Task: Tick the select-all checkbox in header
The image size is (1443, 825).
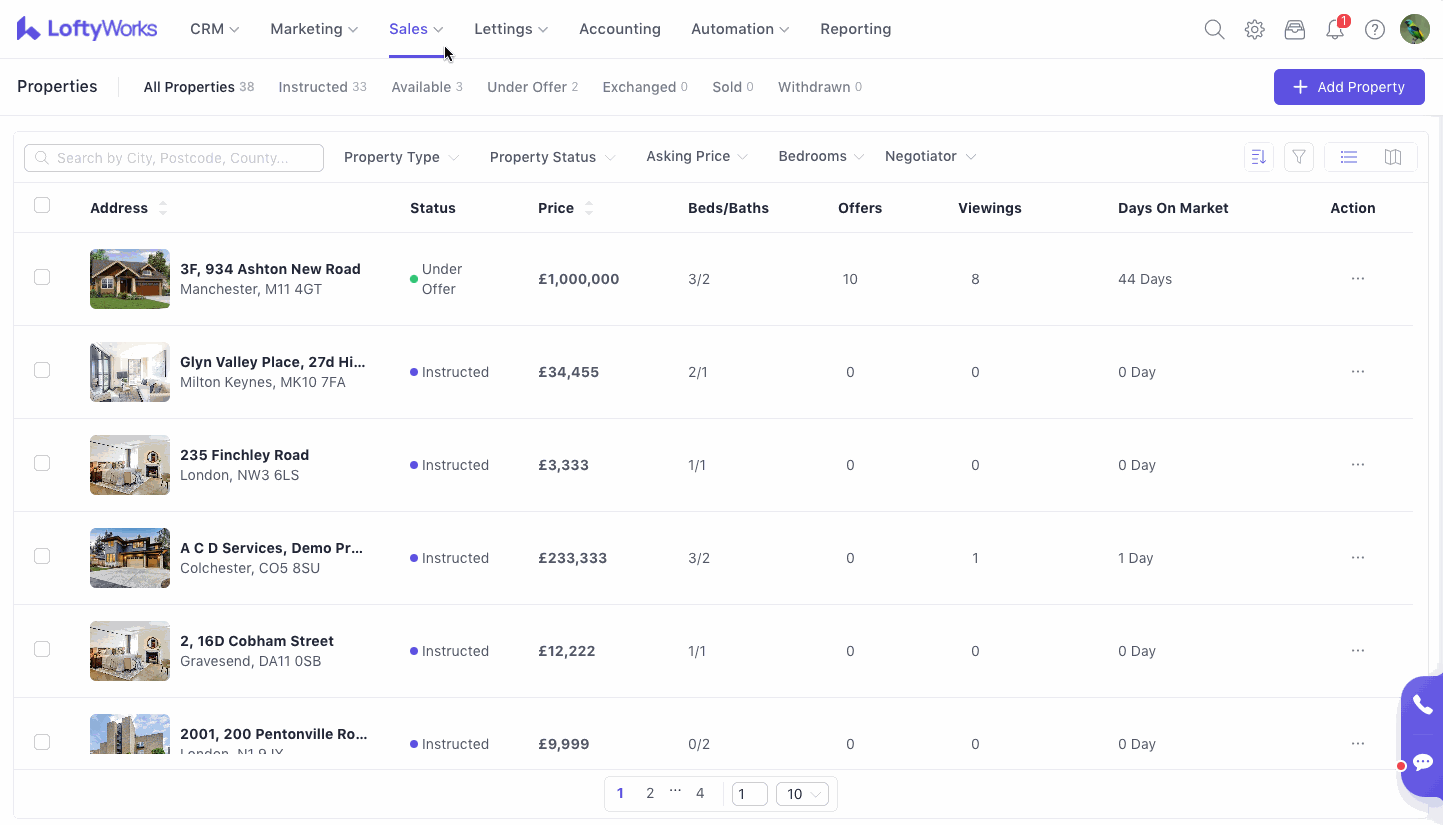Action: click(42, 205)
